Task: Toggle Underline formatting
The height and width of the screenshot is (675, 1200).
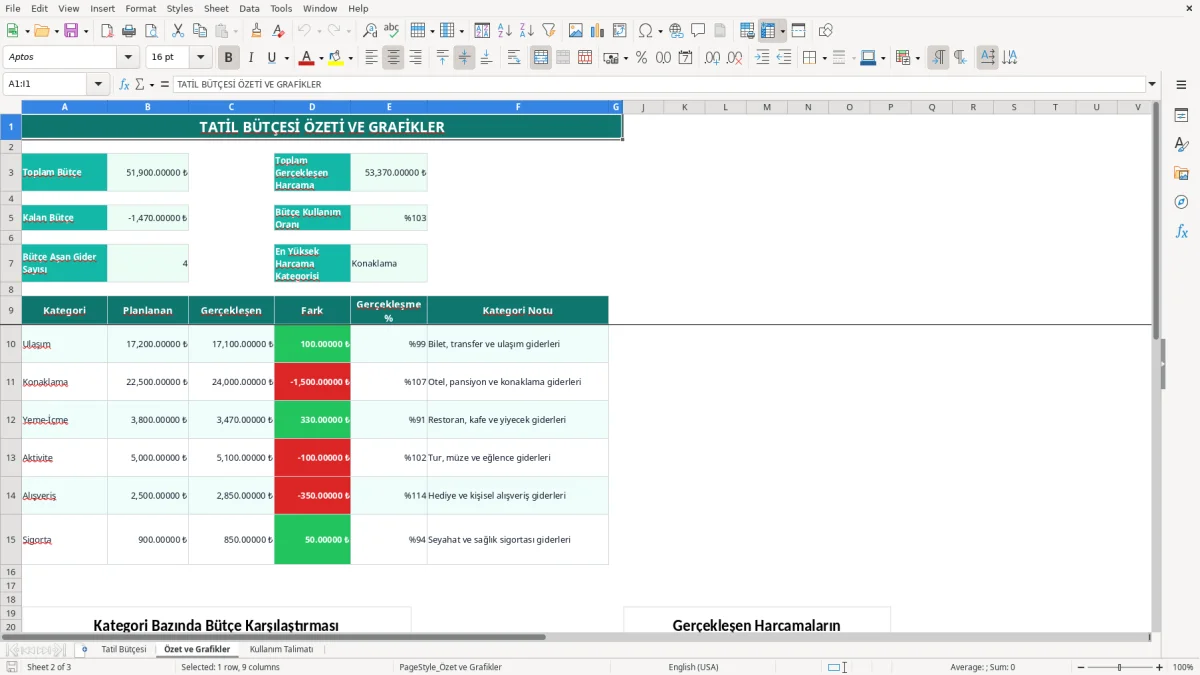Action: [271, 58]
